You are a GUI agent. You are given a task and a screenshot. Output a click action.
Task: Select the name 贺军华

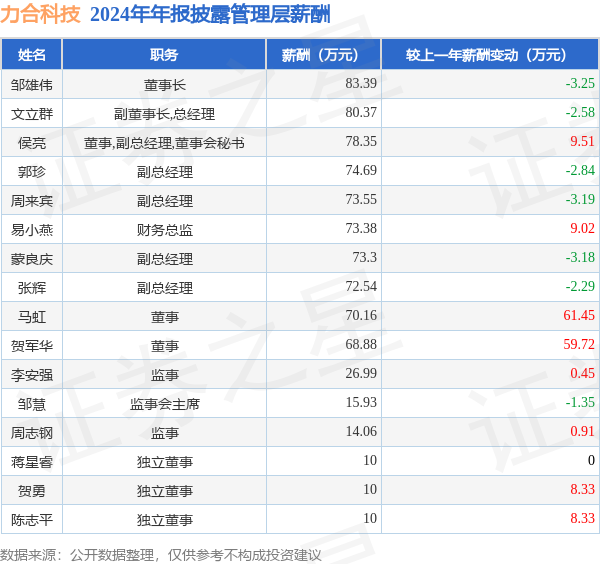(x=32, y=346)
